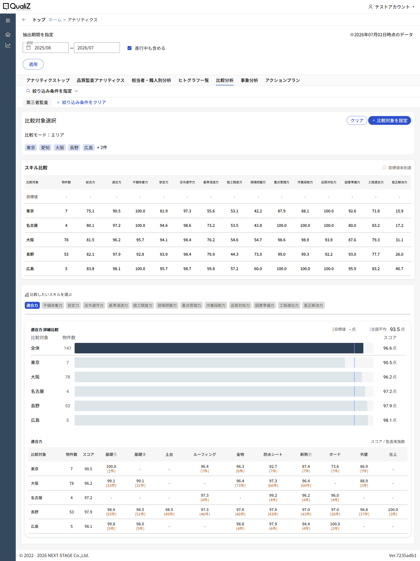
Task: Click the user icon beside テストアカウント
Action: [x=370, y=6]
